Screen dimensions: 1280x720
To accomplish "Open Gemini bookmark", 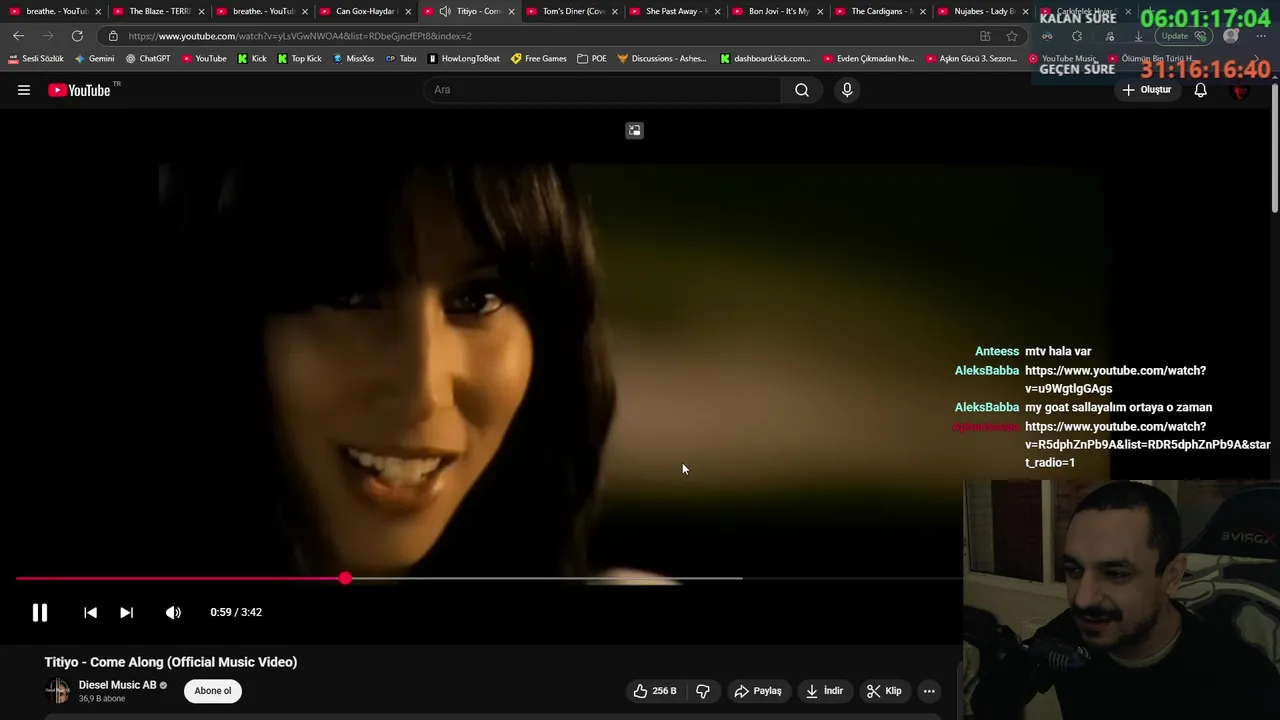I will coord(95,59).
